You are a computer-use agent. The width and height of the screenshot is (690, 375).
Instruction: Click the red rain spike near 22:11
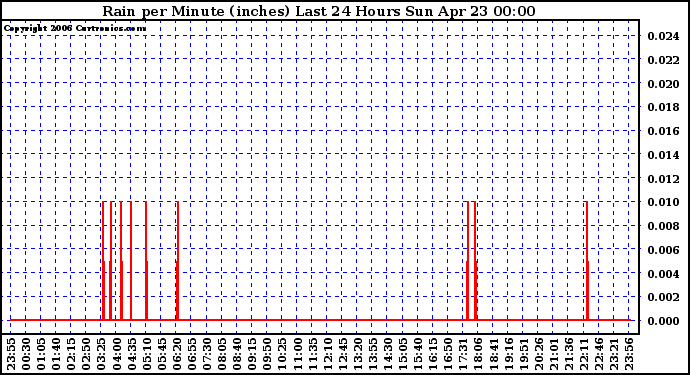tap(587, 261)
